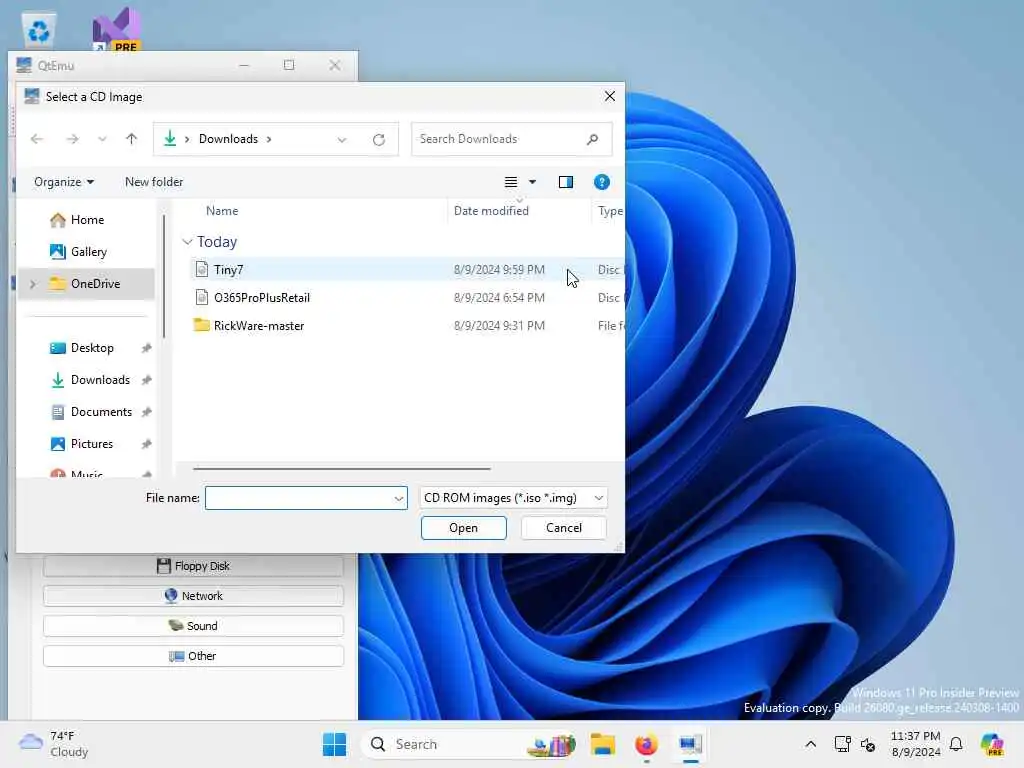The width and height of the screenshot is (1024, 768).
Task: Close the Select a CD Image dialog
Action: pos(610,97)
